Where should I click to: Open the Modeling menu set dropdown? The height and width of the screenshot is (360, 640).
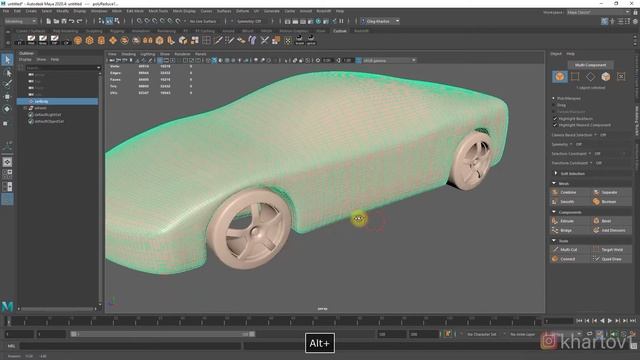click(20, 21)
